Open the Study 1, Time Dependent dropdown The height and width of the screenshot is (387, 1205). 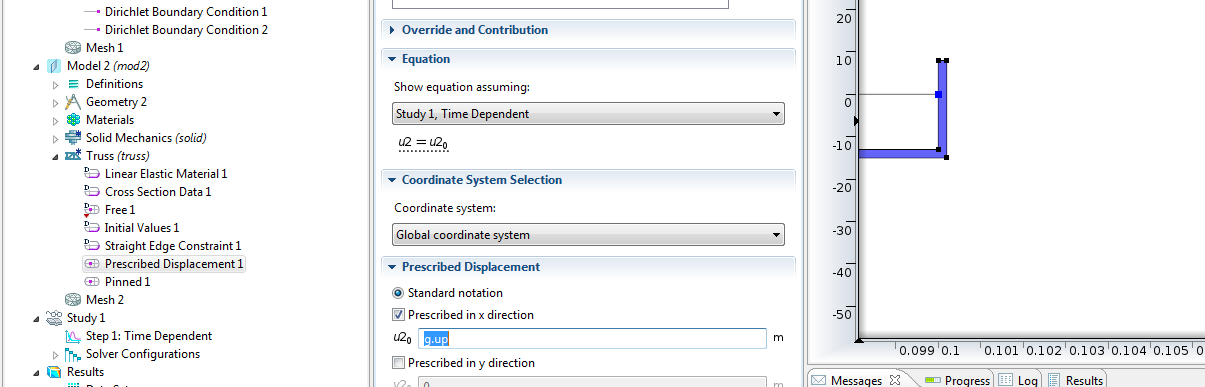coord(588,114)
